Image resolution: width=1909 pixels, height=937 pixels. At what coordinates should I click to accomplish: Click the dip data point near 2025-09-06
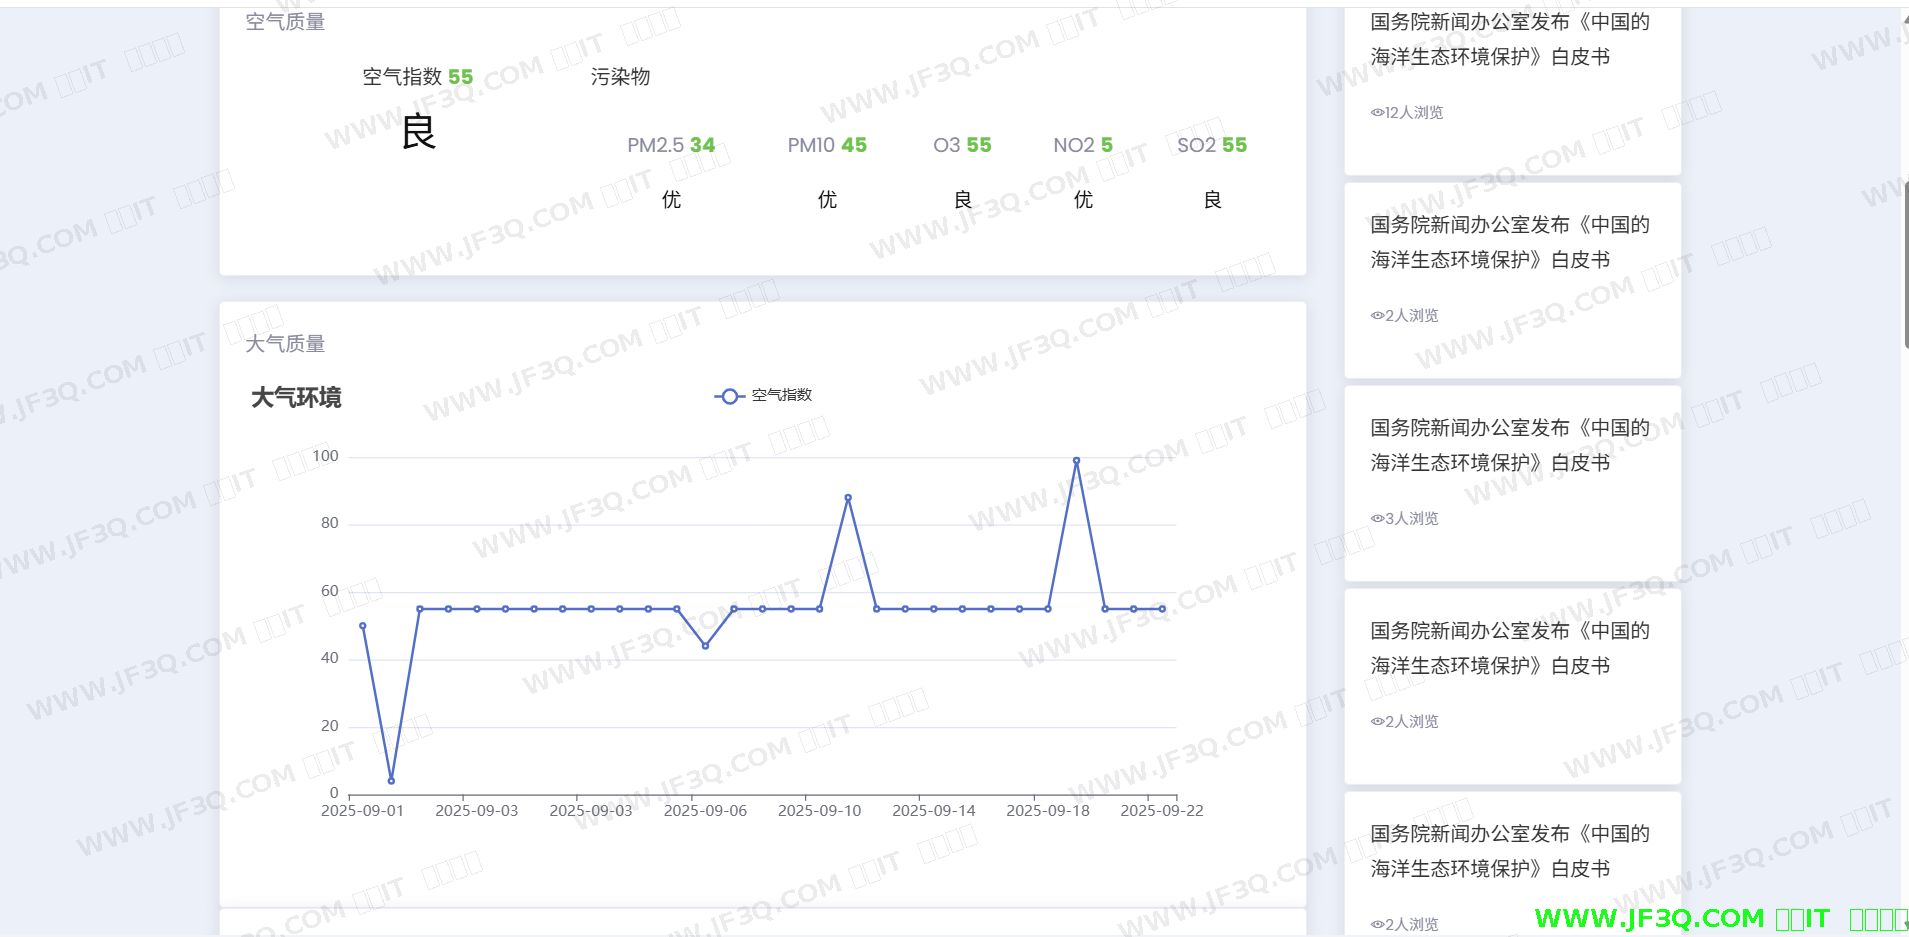pyautogui.click(x=705, y=646)
